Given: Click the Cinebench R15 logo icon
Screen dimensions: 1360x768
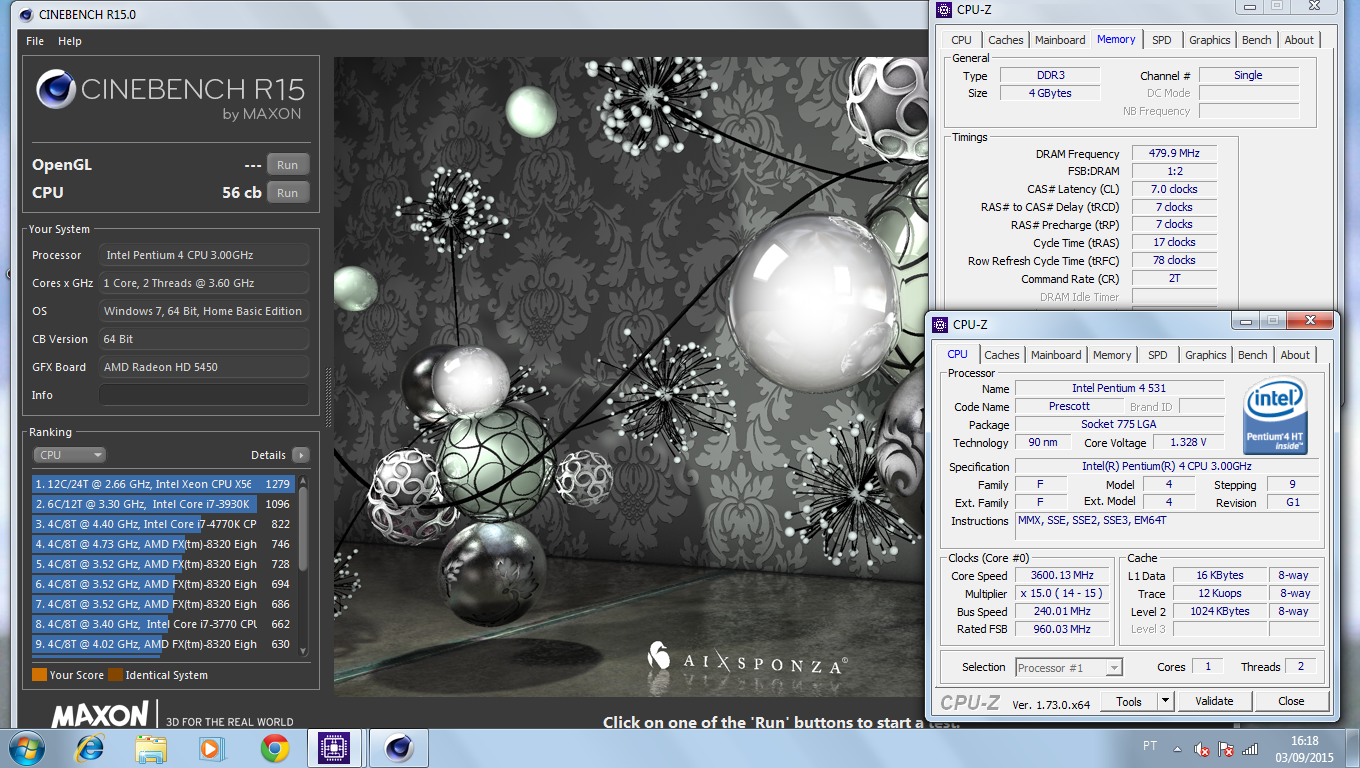Looking at the screenshot, I should coord(56,89).
